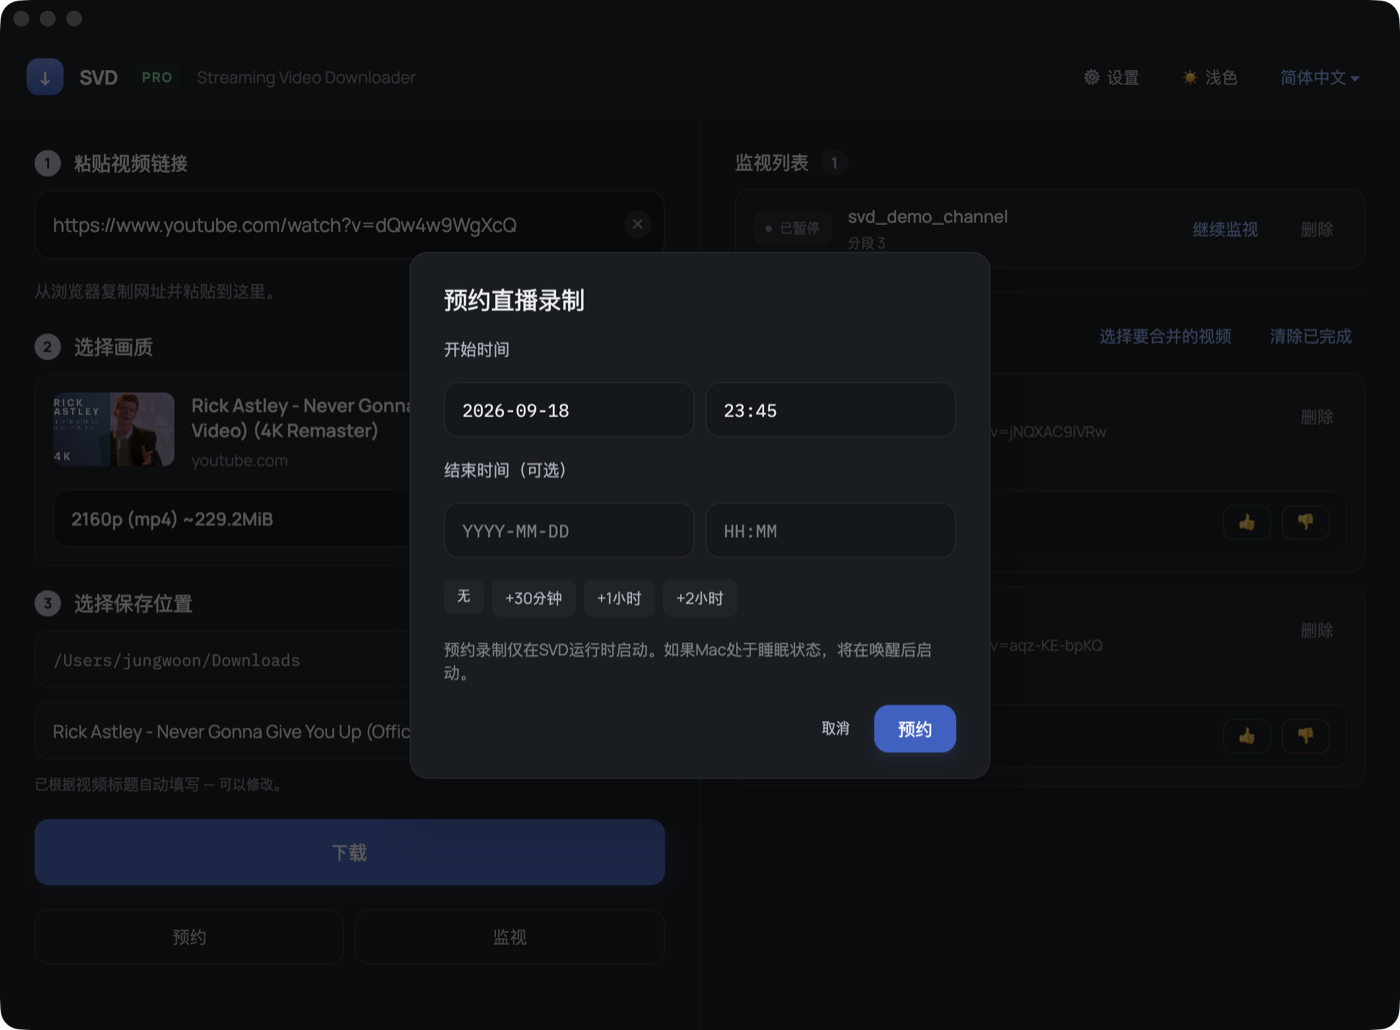Click the 已暂停 status badge
Viewport: 1400px width, 1030px height.
coord(793,228)
